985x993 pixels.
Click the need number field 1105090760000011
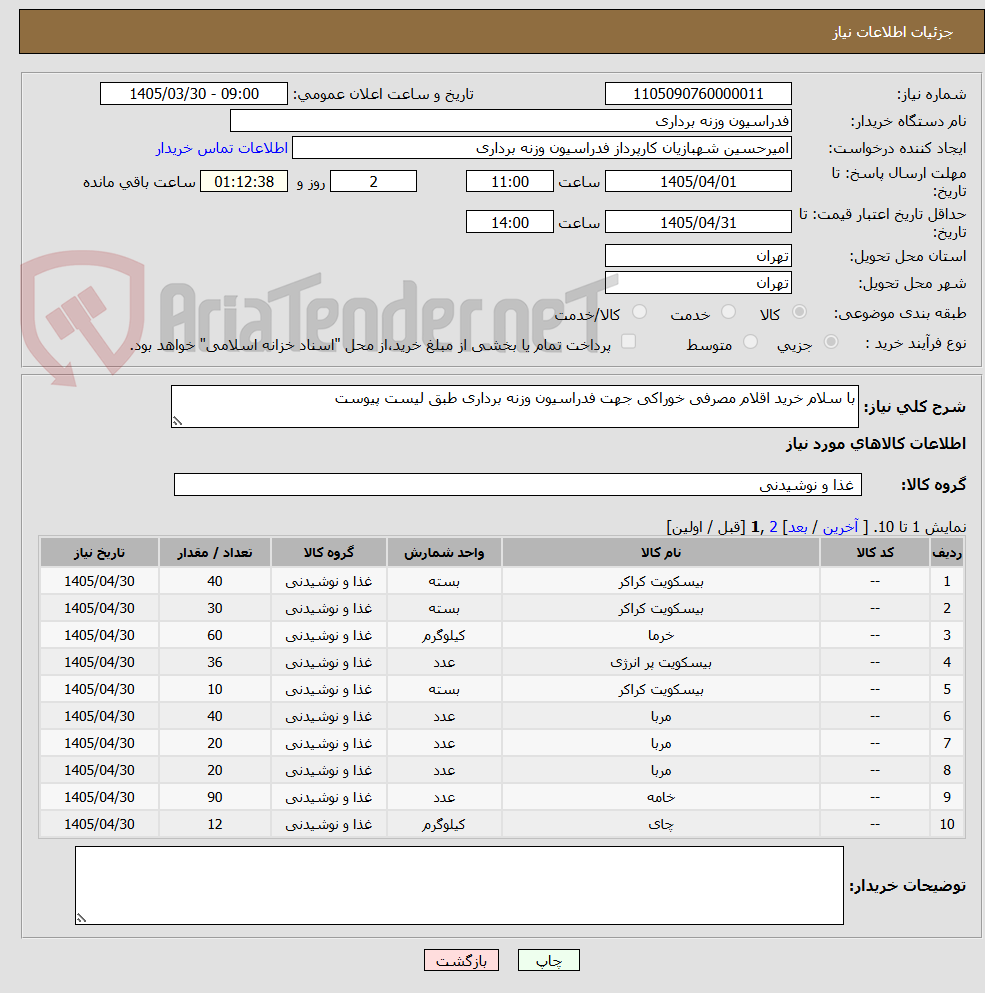(698, 94)
